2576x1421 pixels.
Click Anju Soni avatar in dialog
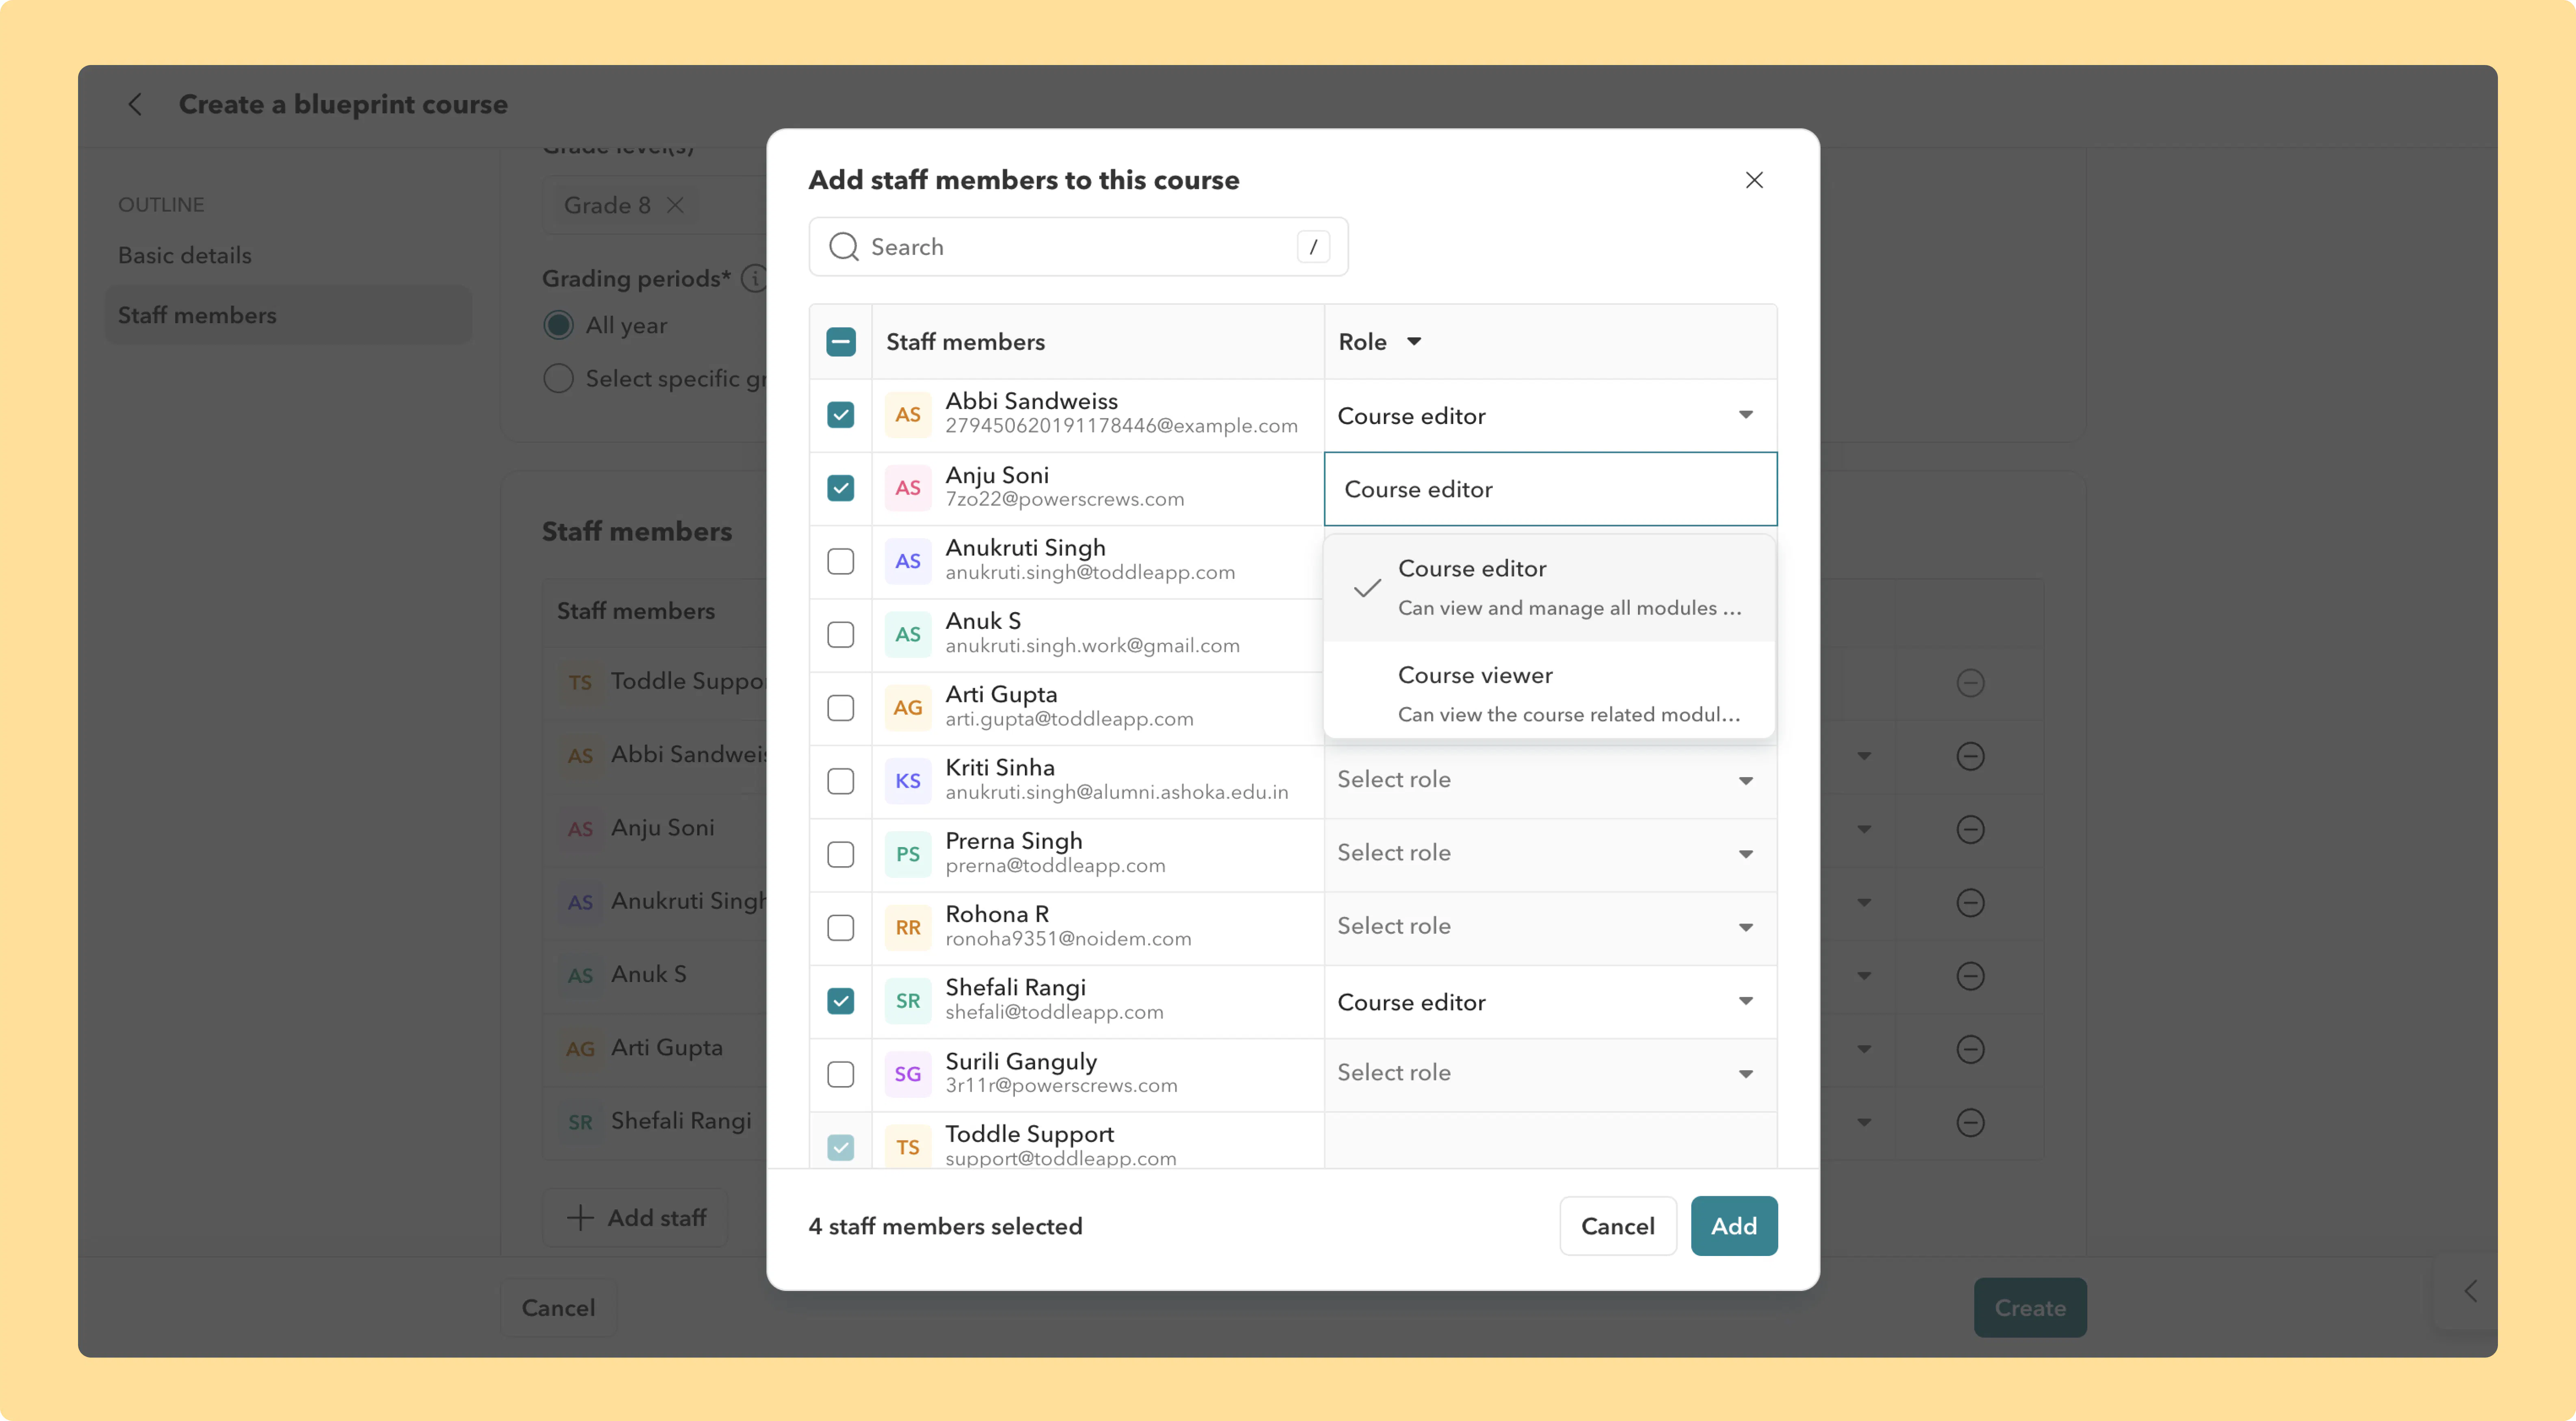pyautogui.click(x=907, y=488)
